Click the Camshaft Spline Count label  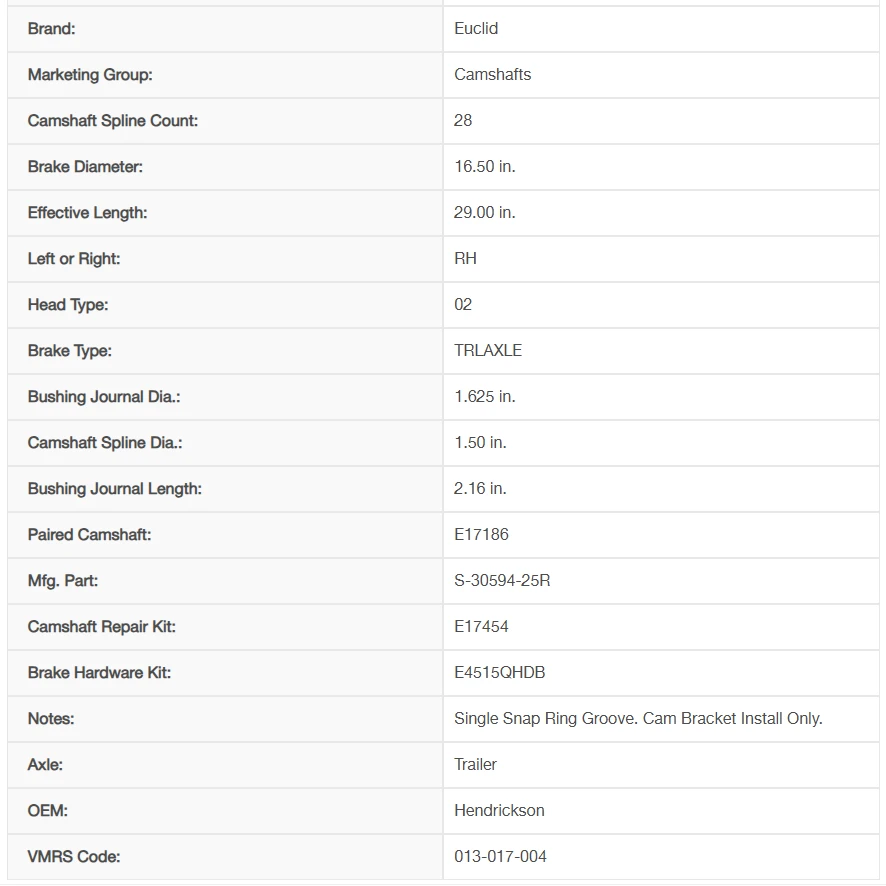pos(112,121)
